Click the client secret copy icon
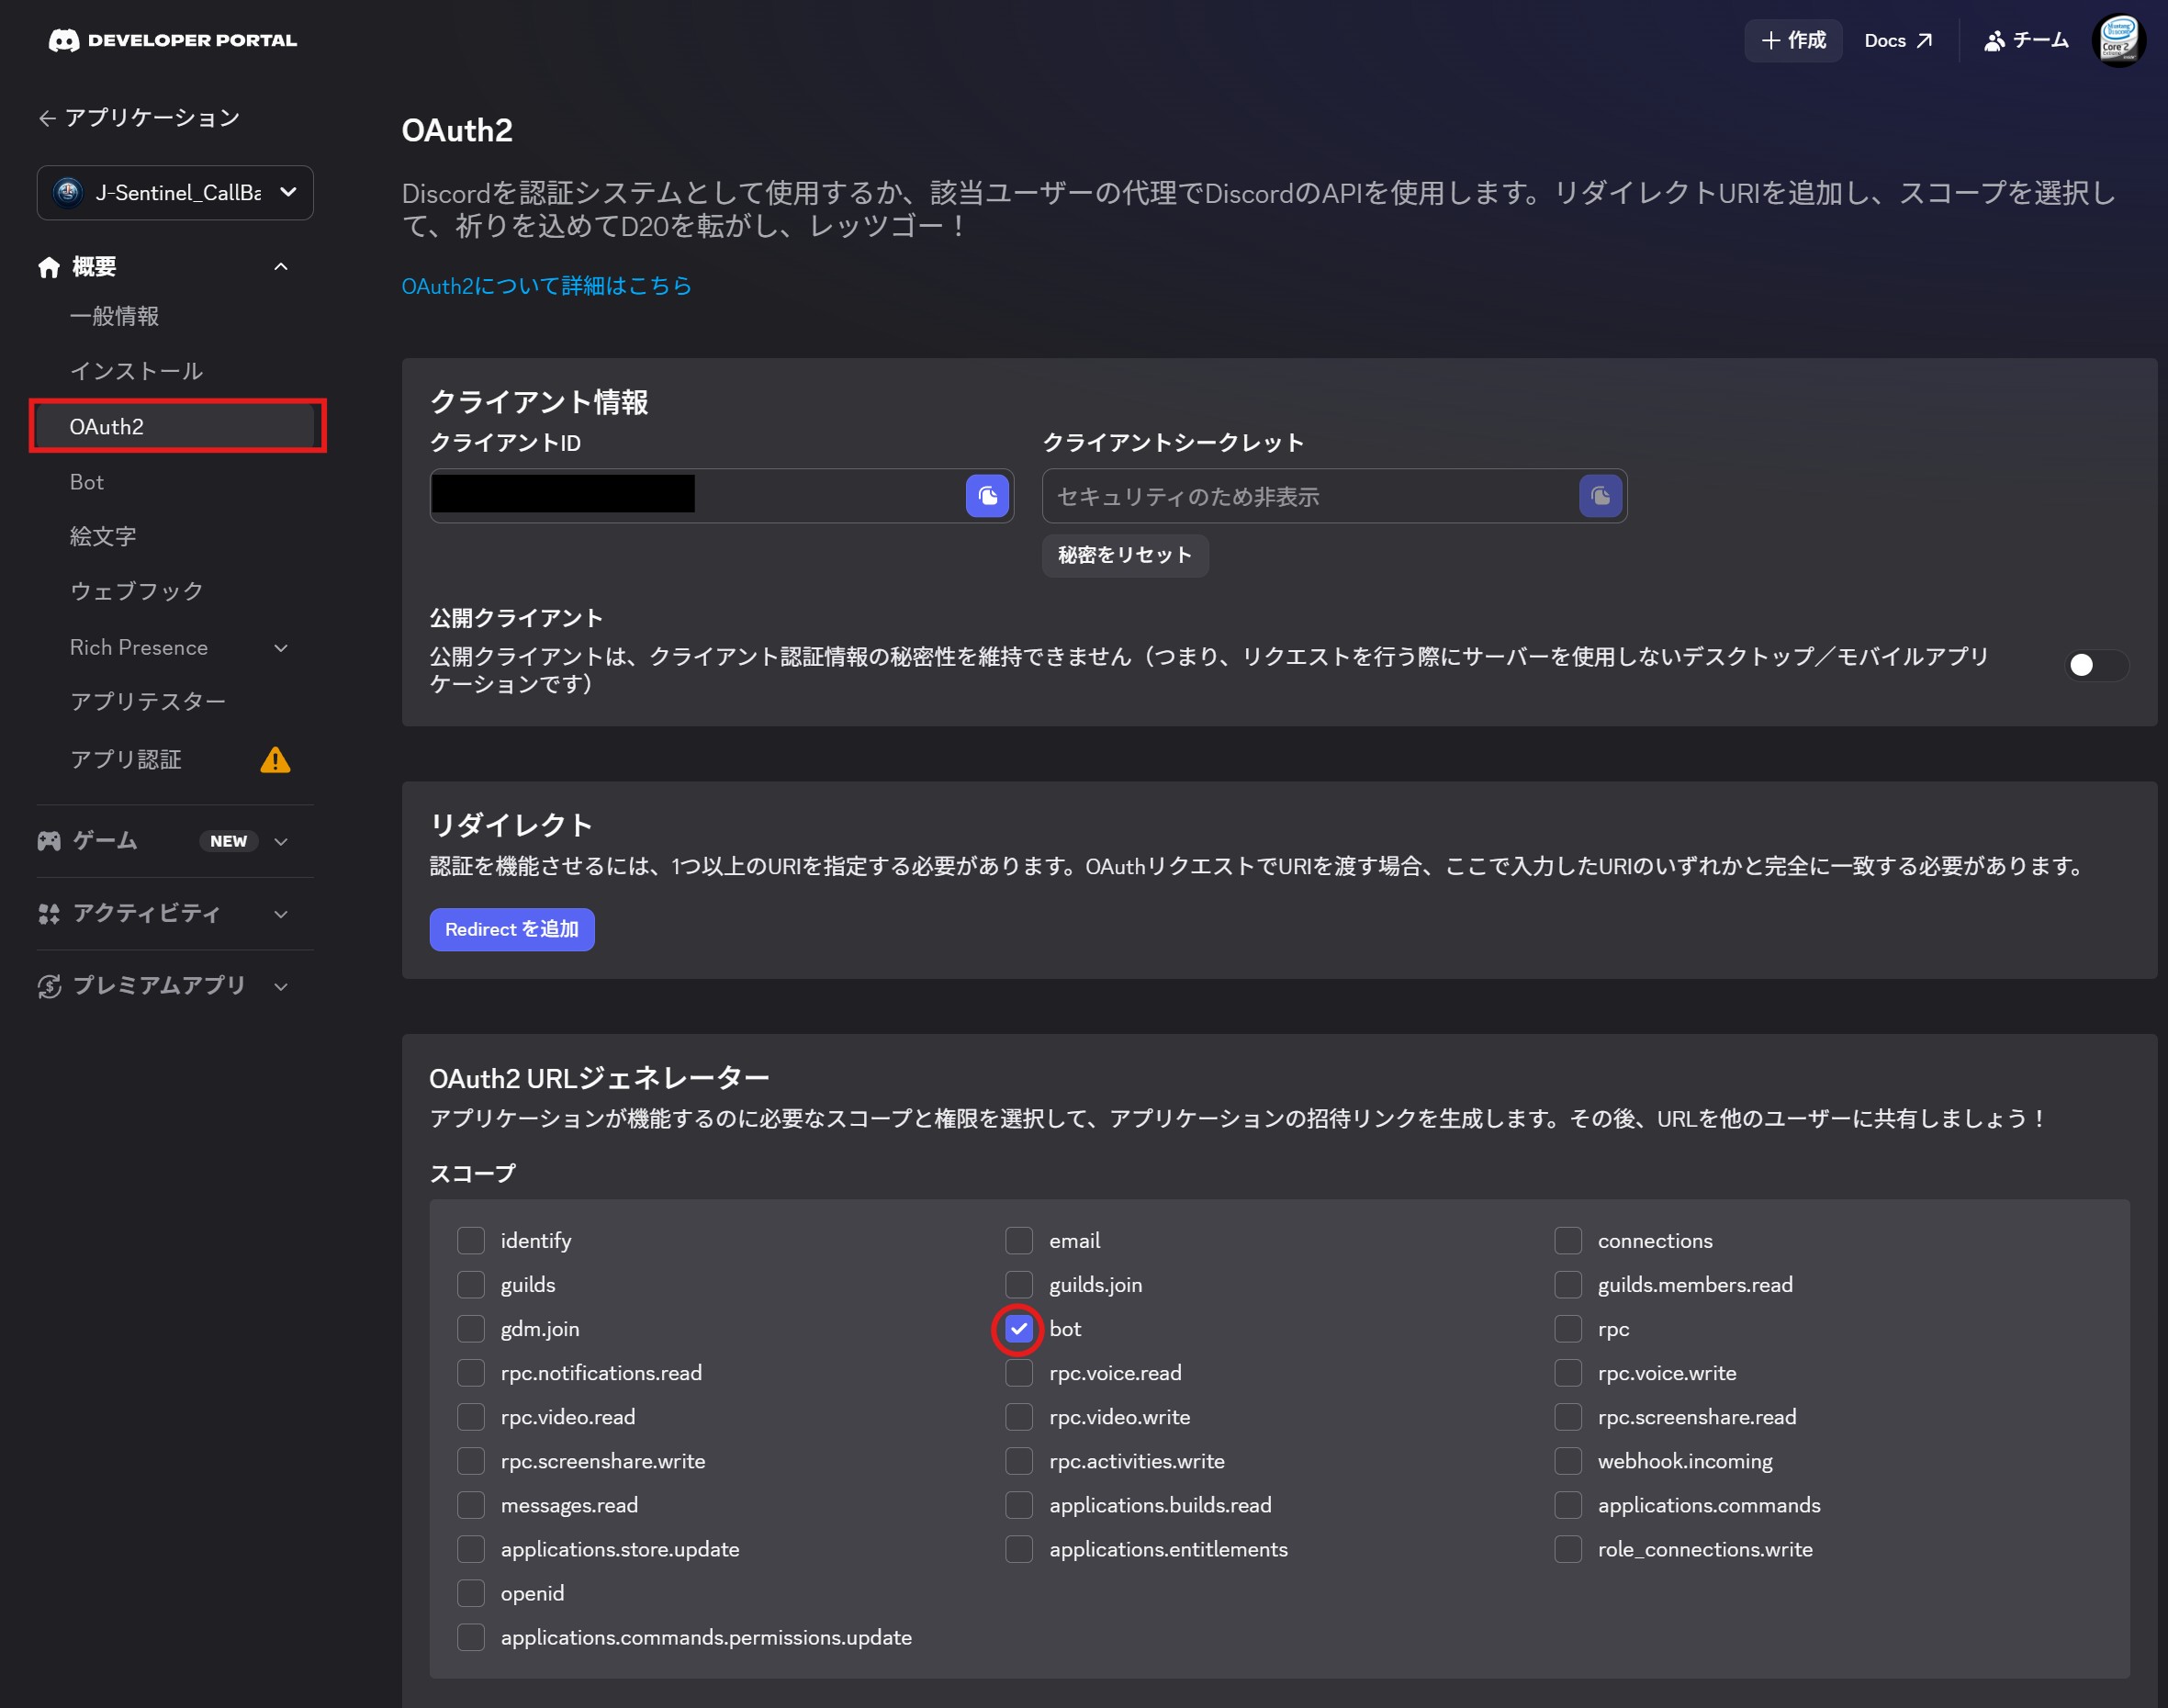The height and width of the screenshot is (1708, 2168). point(1600,496)
